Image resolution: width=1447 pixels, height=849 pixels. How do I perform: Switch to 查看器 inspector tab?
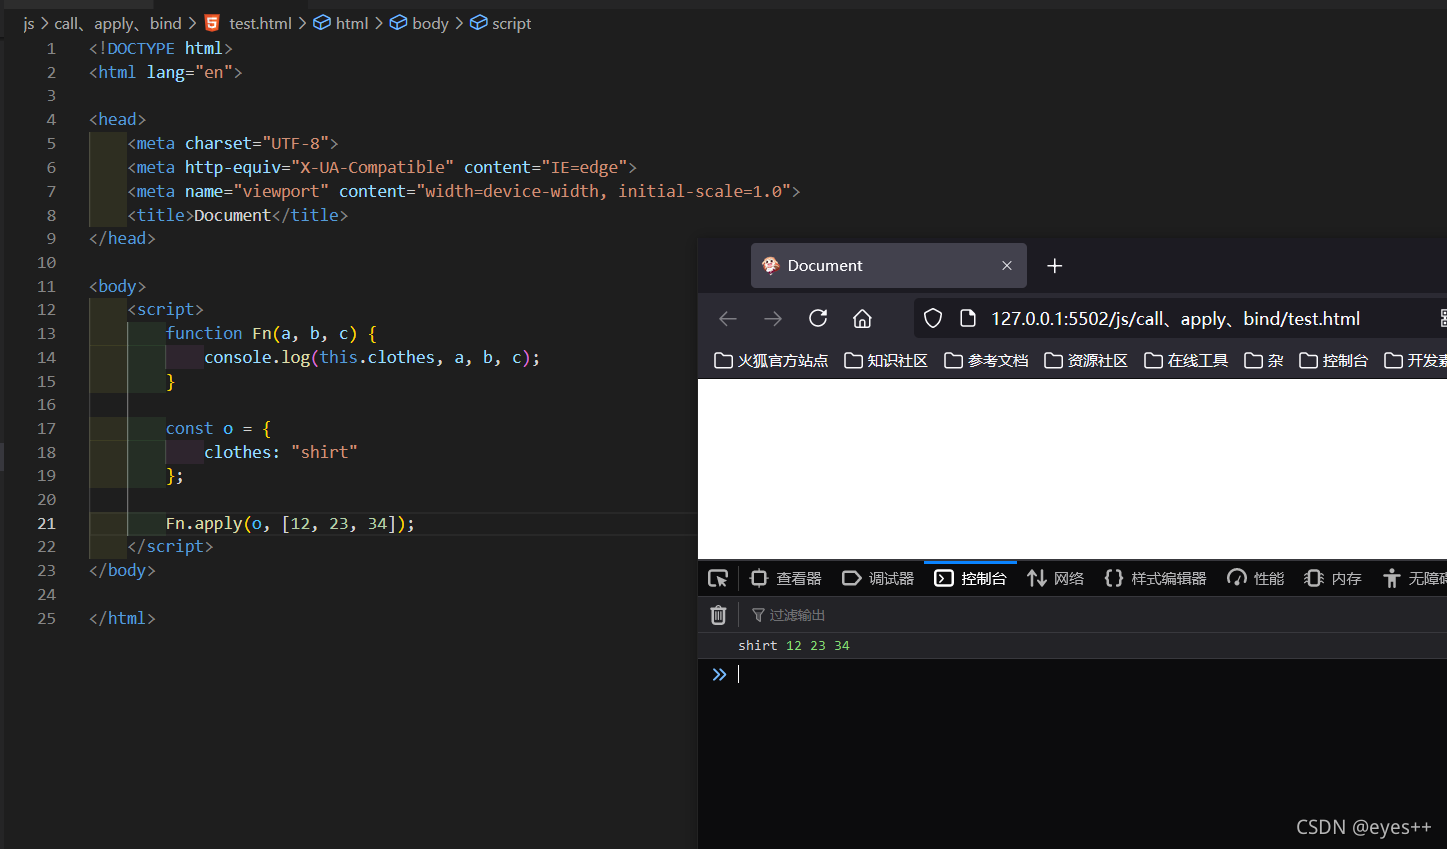pyautogui.click(x=785, y=578)
